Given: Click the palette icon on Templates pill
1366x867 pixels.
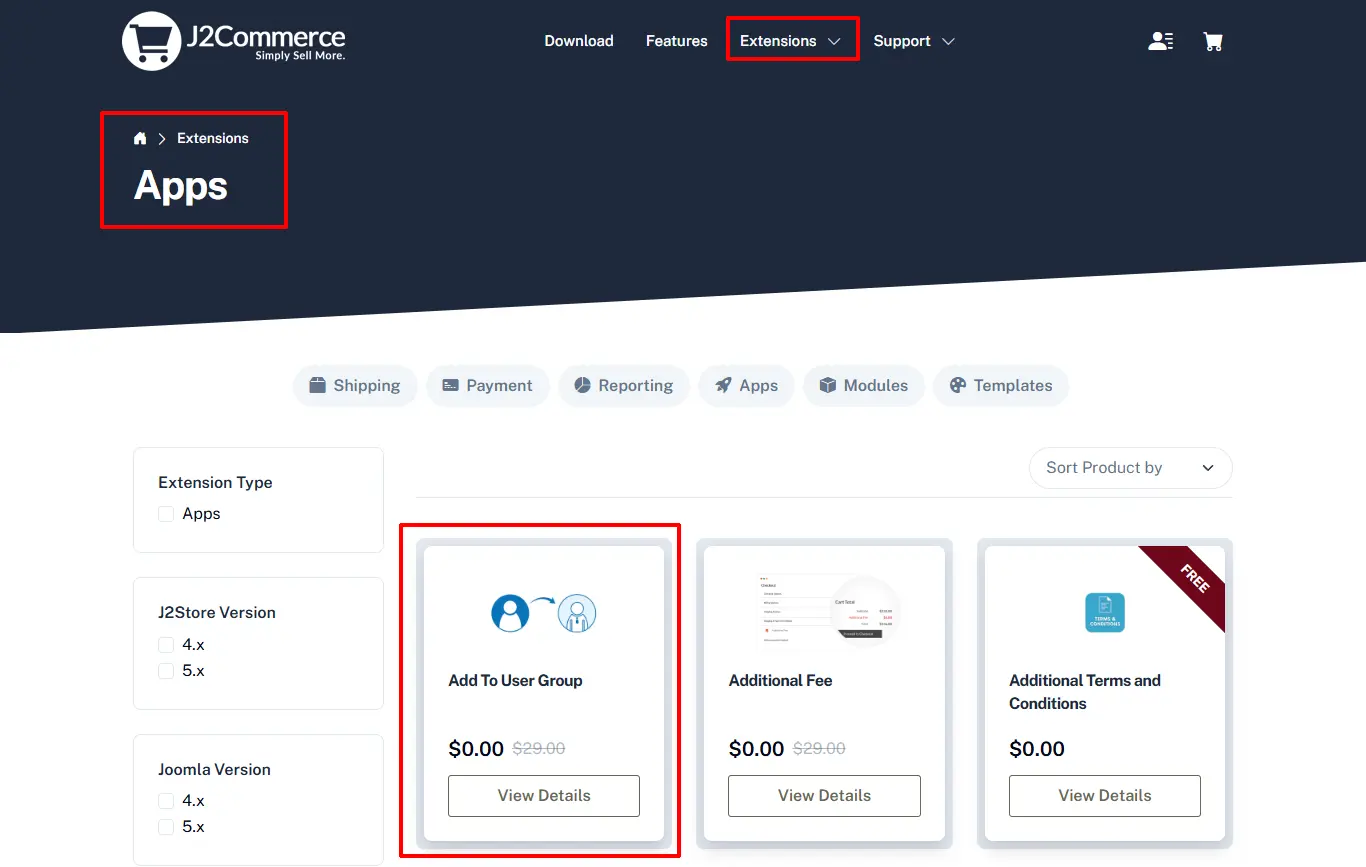Looking at the screenshot, I should pos(958,385).
